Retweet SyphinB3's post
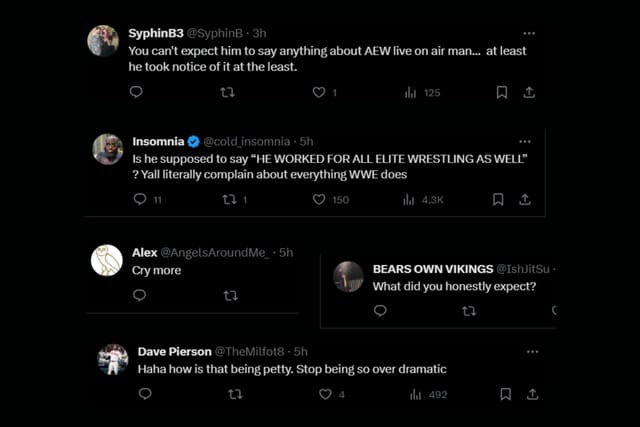This screenshot has height=427, width=640. pos(227,92)
